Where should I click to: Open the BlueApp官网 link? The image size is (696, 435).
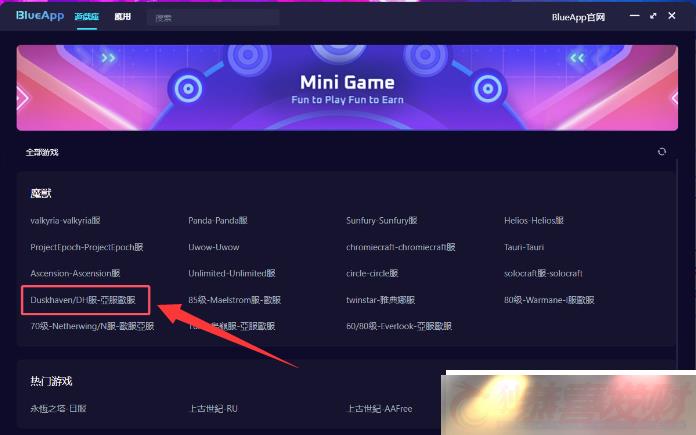point(578,17)
